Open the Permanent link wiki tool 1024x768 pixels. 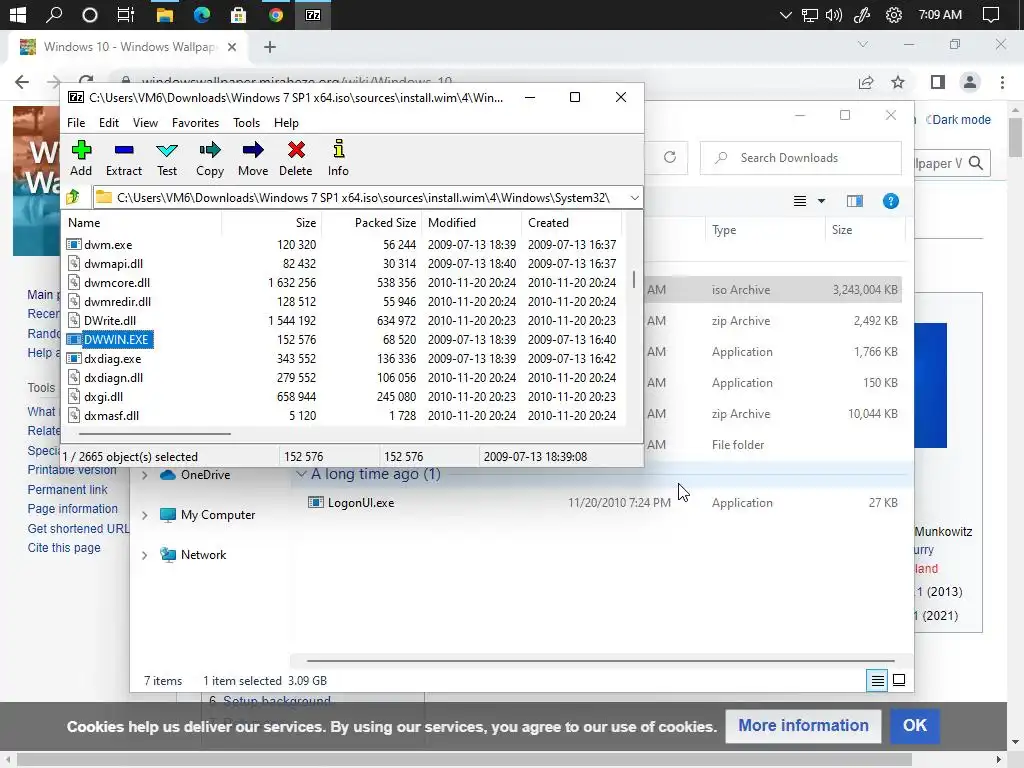click(x=67, y=490)
